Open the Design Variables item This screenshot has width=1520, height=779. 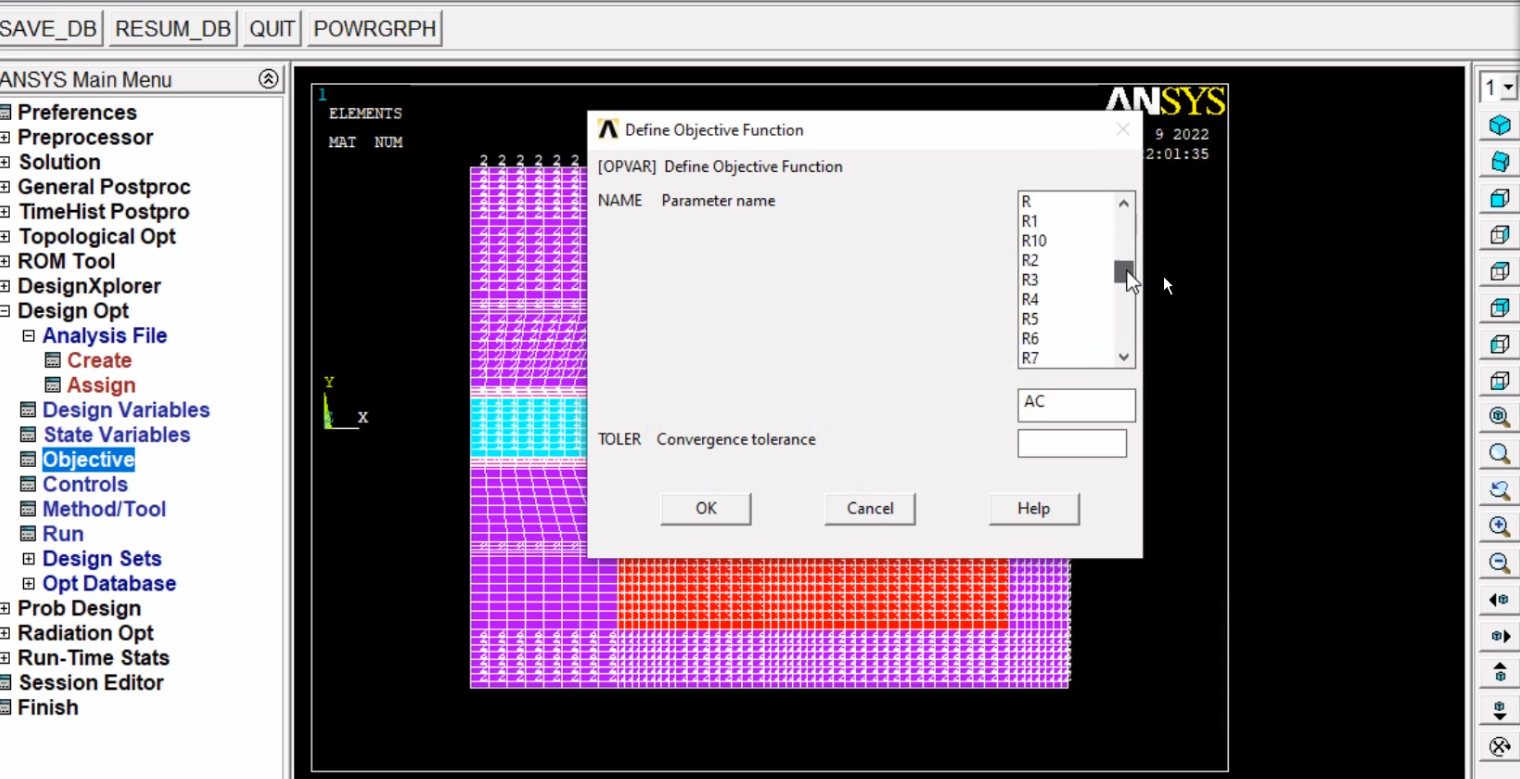point(126,410)
